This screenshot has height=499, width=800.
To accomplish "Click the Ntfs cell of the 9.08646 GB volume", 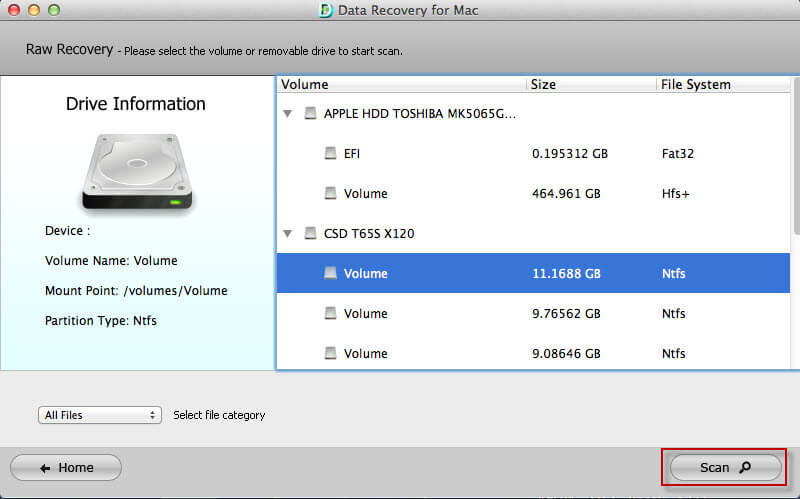I will [673, 354].
